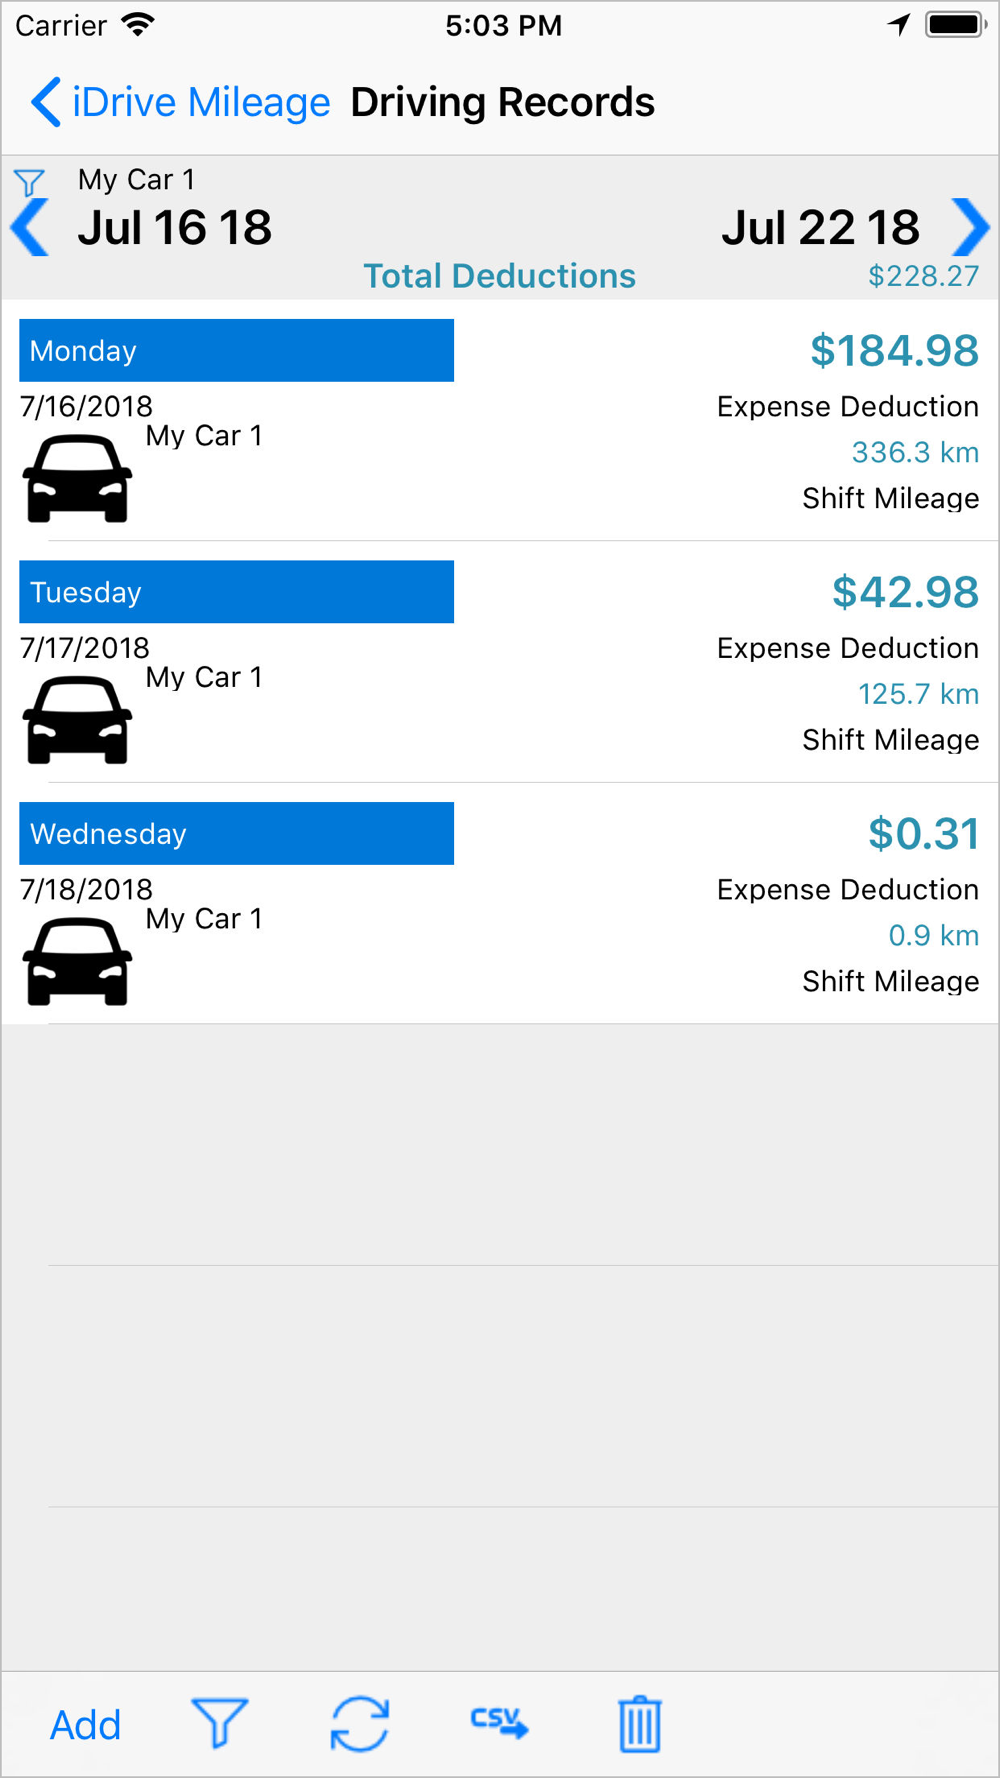
Task: Tap the 0.9 km distance
Action: click(x=934, y=935)
